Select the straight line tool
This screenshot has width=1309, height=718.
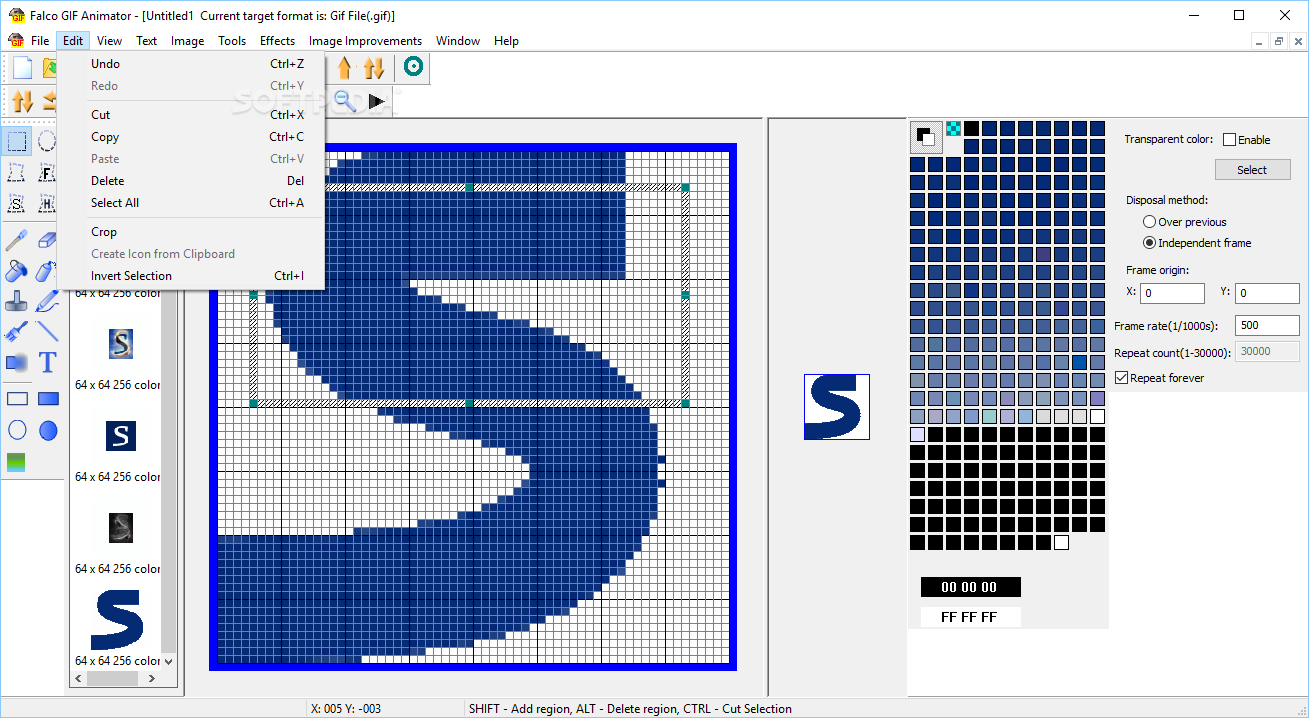pyautogui.click(x=47, y=331)
